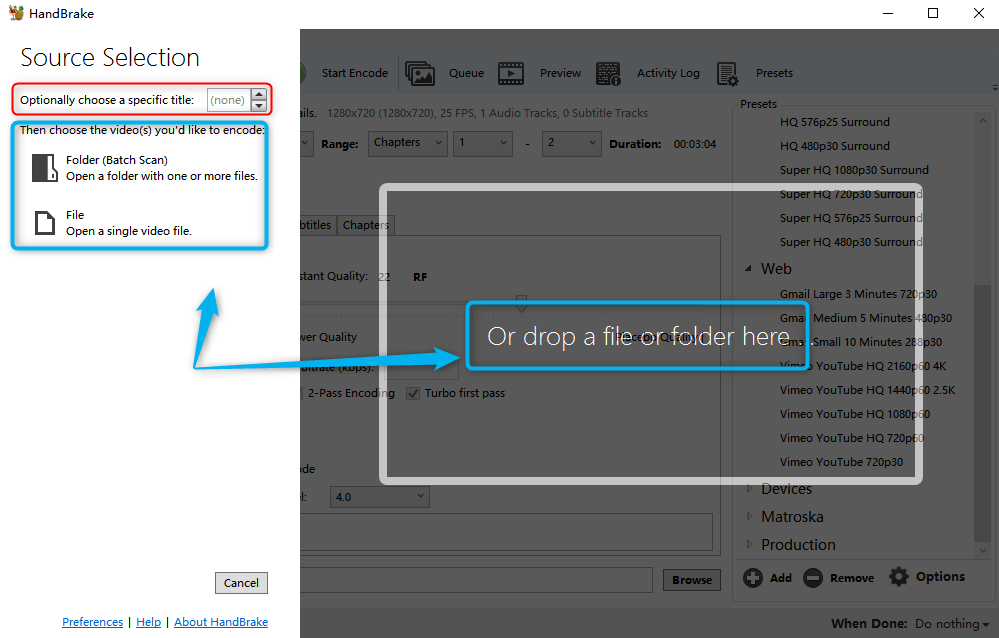Open the When Done dropdown
Image resolution: width=999 pixels, height=638 pixels.
(x=952, y=624)
